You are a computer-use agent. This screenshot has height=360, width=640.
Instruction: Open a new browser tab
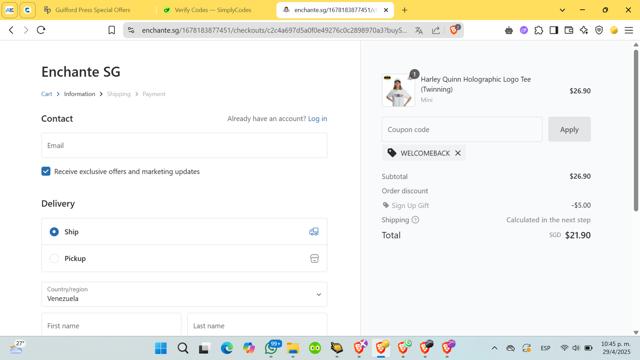coord(404,10)
